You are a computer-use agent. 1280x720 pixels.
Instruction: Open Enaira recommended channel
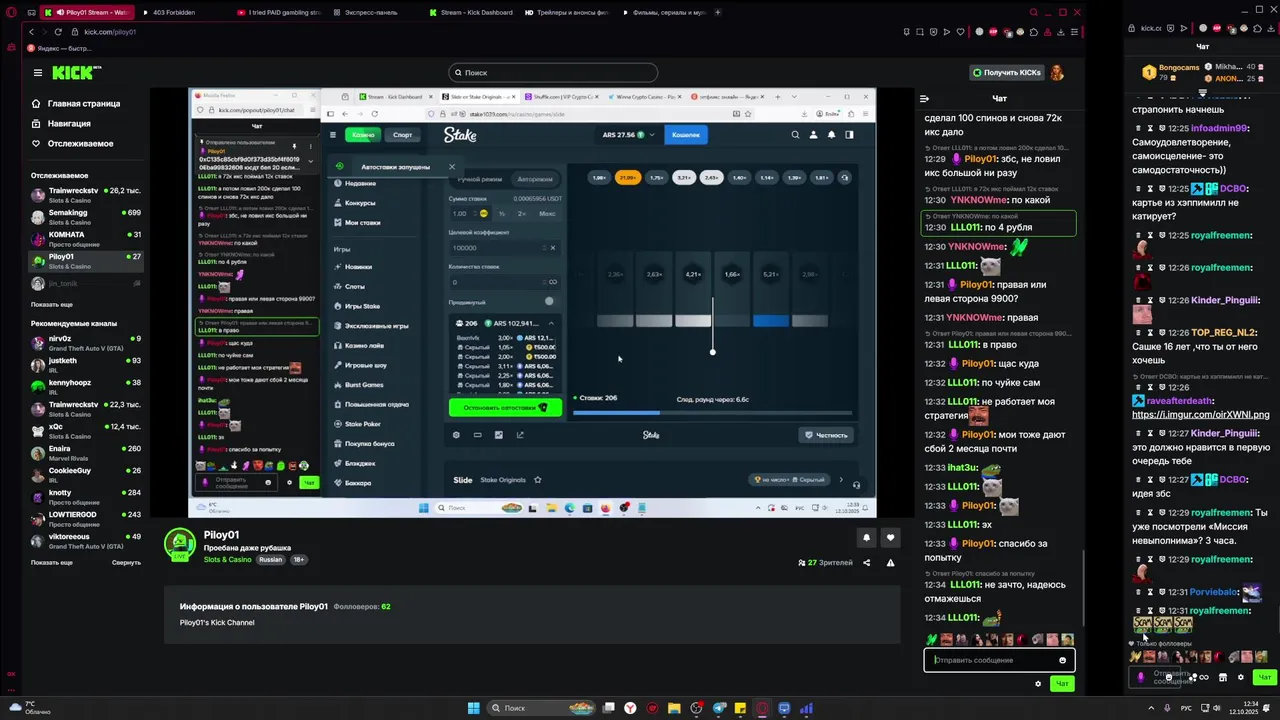(86, 452)
